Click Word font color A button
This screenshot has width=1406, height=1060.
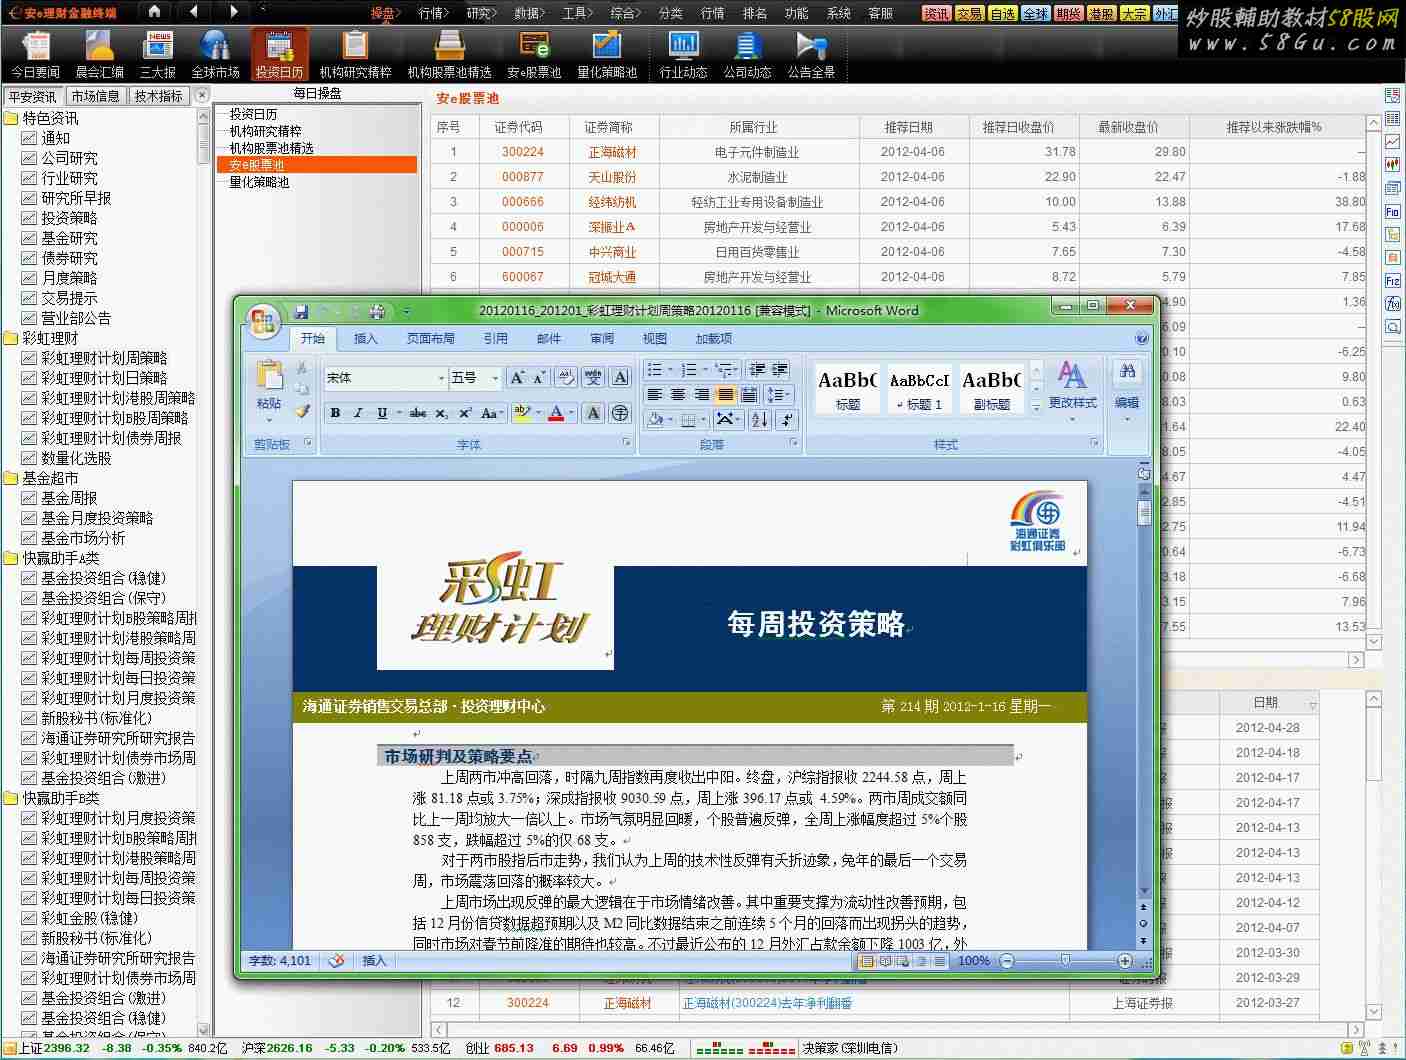pos(556,413)
